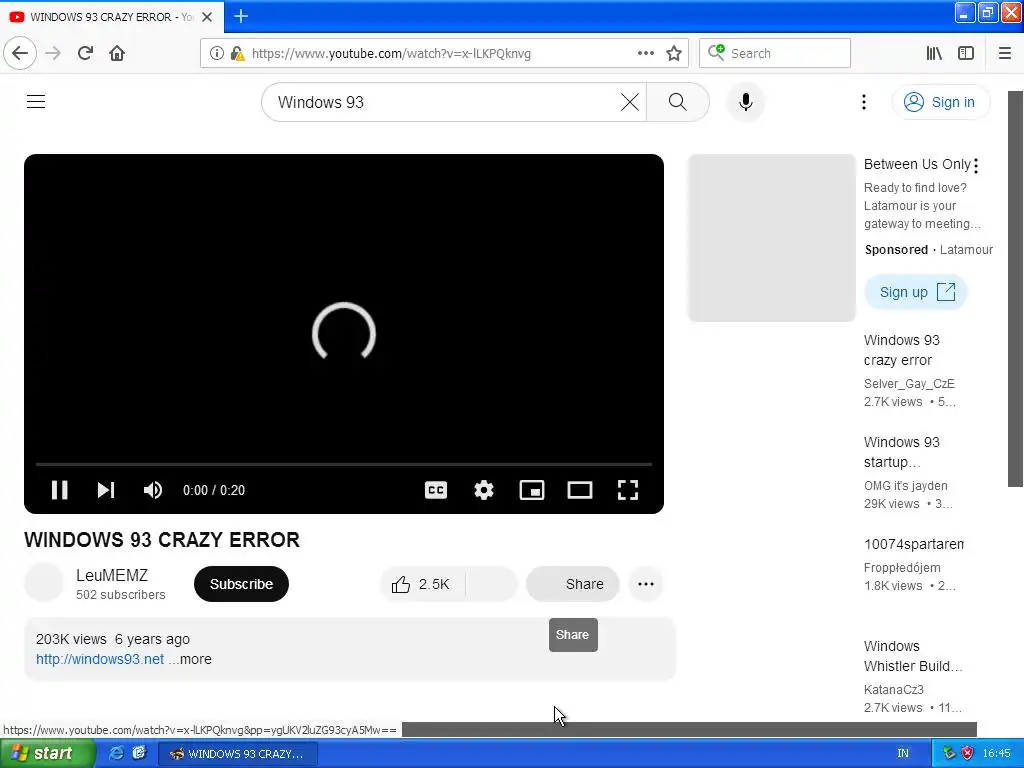Image resolution: width=1024 pixels, height=768 pixels.
Task: Click the Share button below the video
Action: 573,584
